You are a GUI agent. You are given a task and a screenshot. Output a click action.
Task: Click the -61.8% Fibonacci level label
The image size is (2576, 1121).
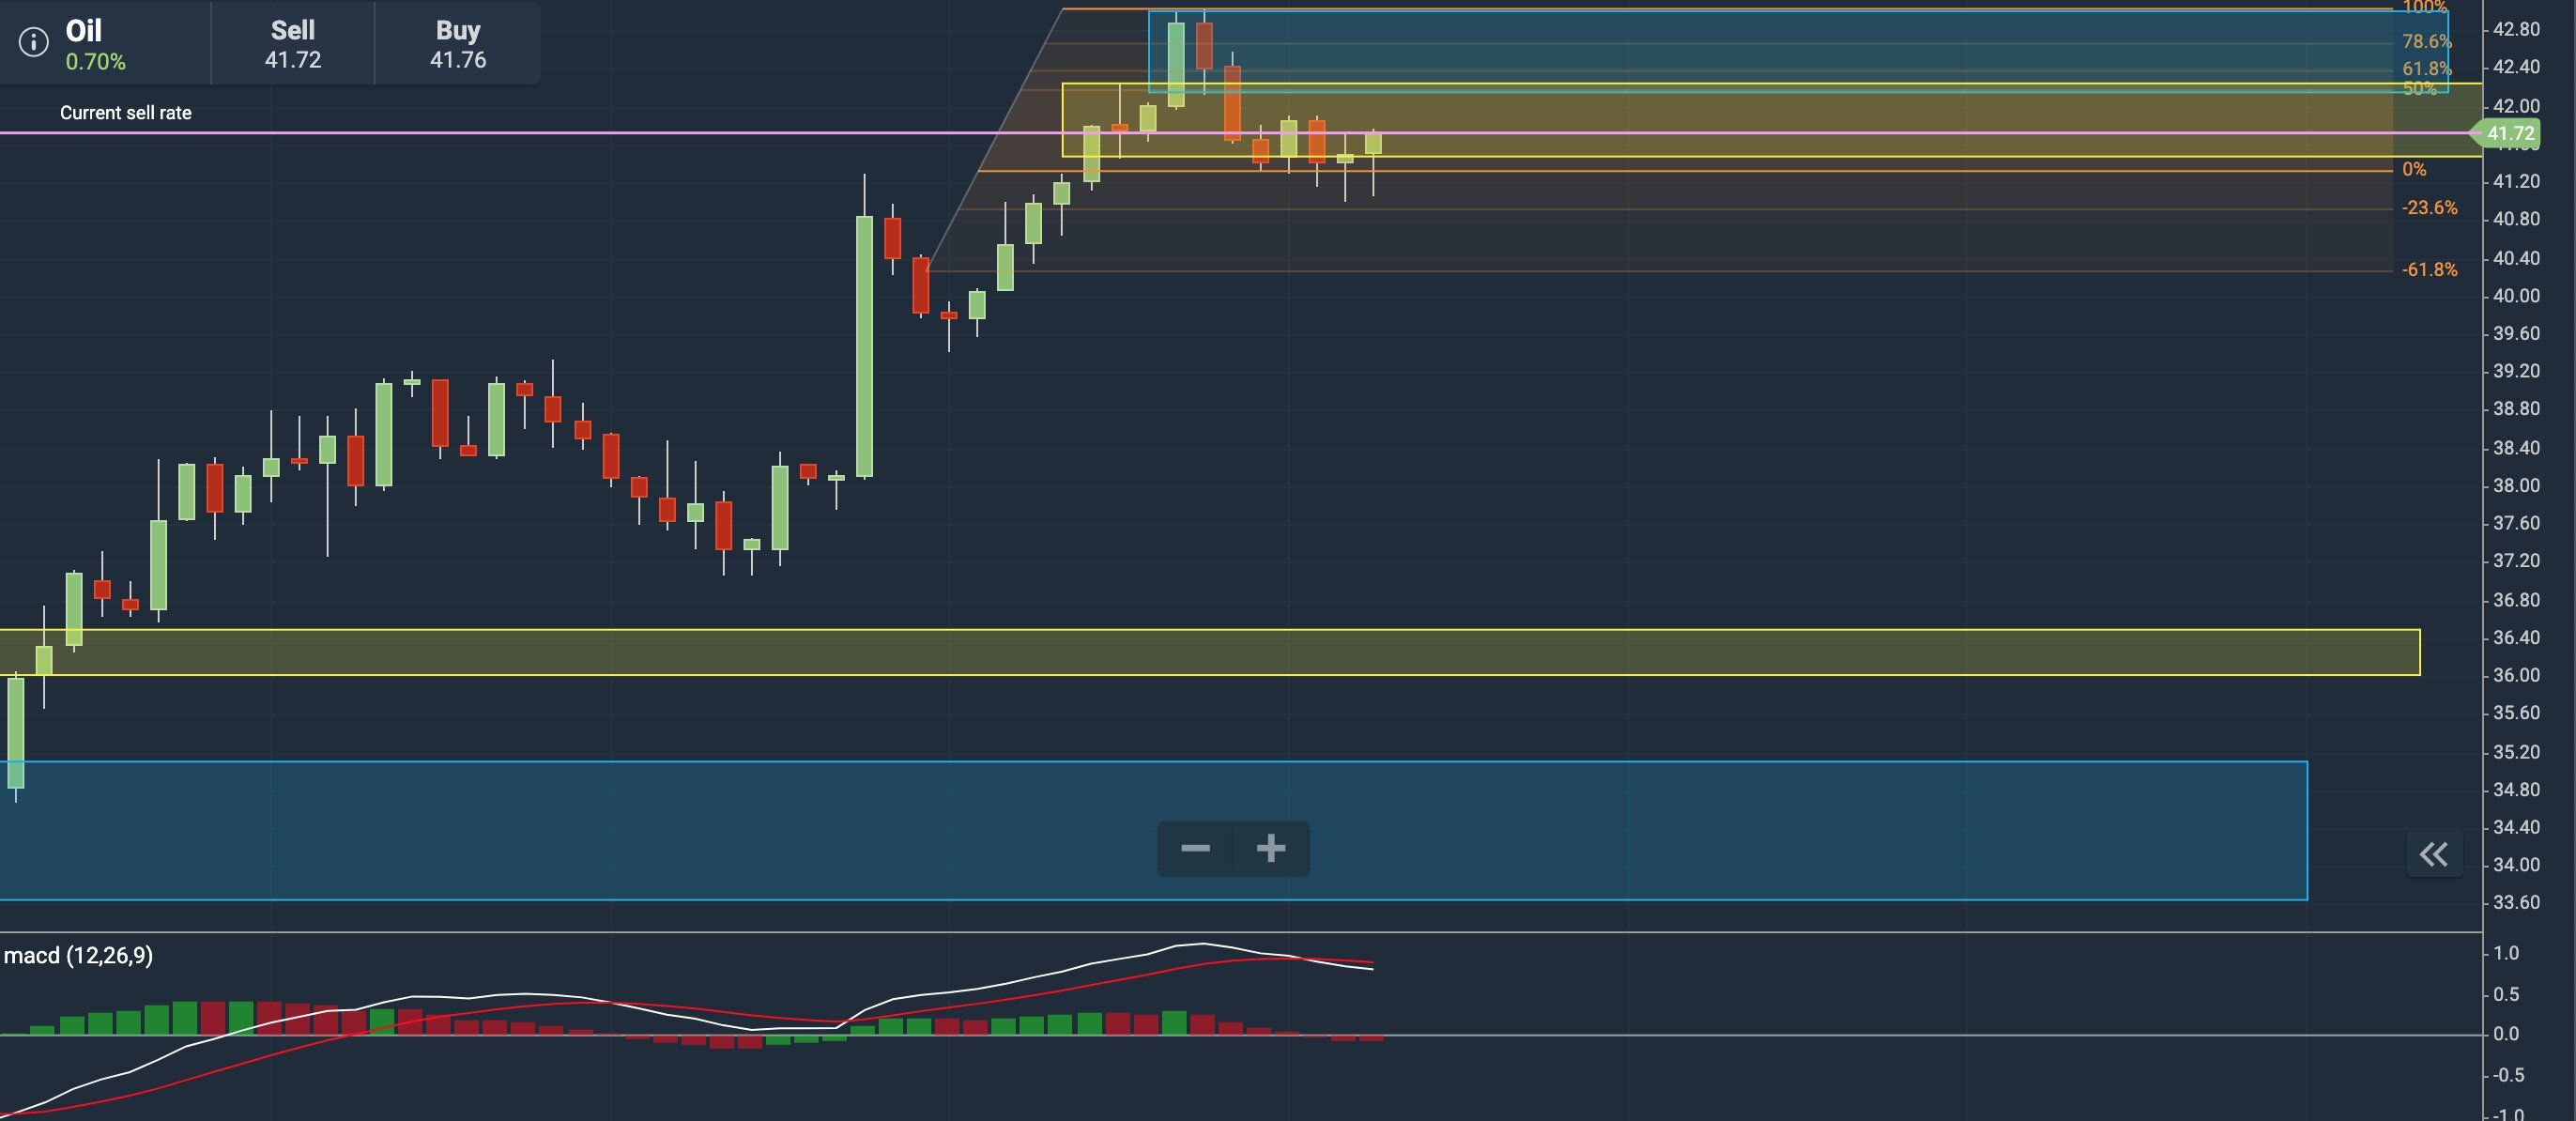pos(2429,270)
